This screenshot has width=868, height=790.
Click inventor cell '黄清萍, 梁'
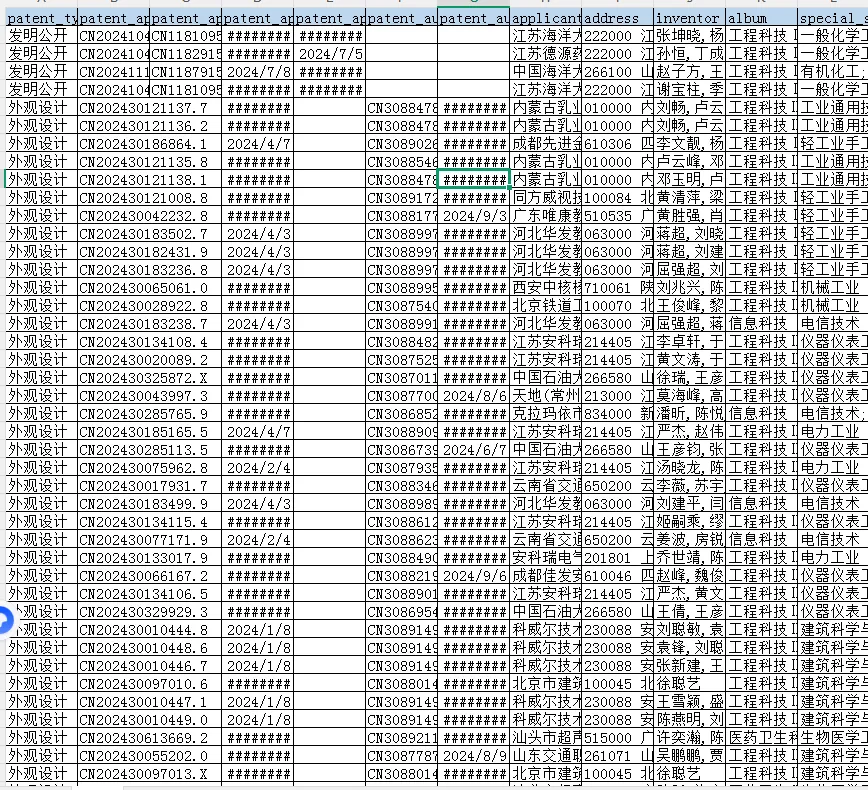coord(689,198)
